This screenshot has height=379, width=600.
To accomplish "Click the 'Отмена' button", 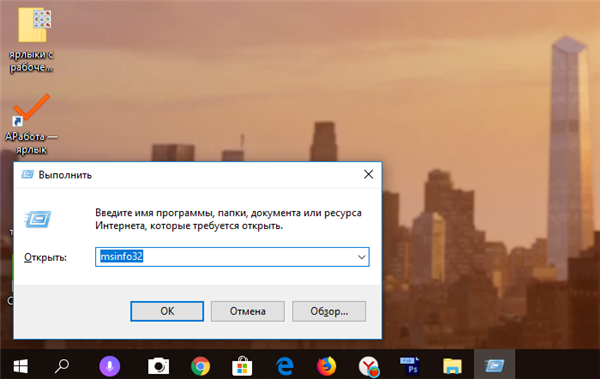I will [248, 311].
